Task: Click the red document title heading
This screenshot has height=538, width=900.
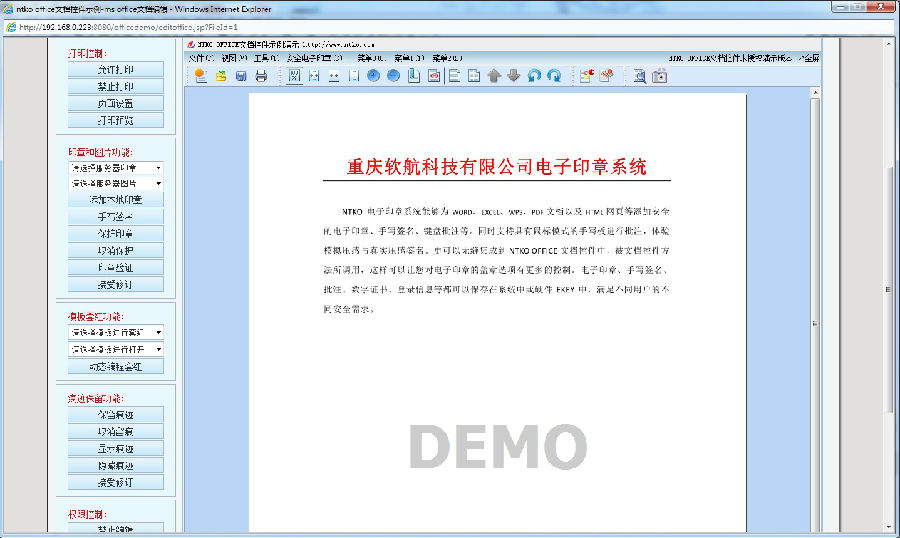Action: point(496,167)
